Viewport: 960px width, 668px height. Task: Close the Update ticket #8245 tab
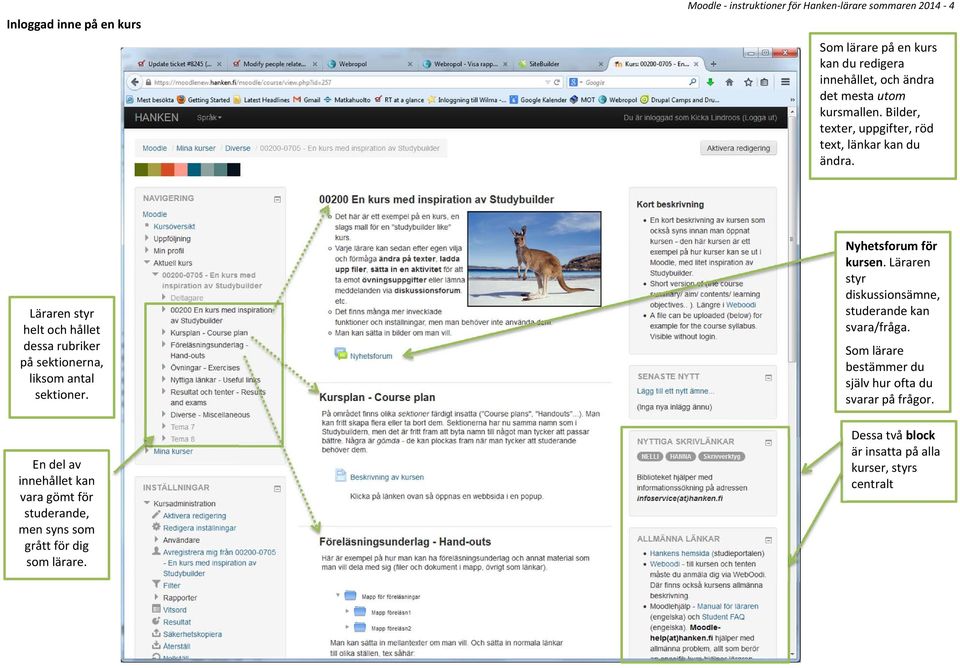pos(219,64)
